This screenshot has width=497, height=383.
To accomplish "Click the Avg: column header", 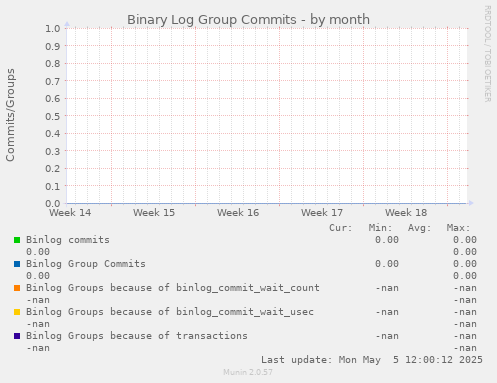I will [419, 228].
